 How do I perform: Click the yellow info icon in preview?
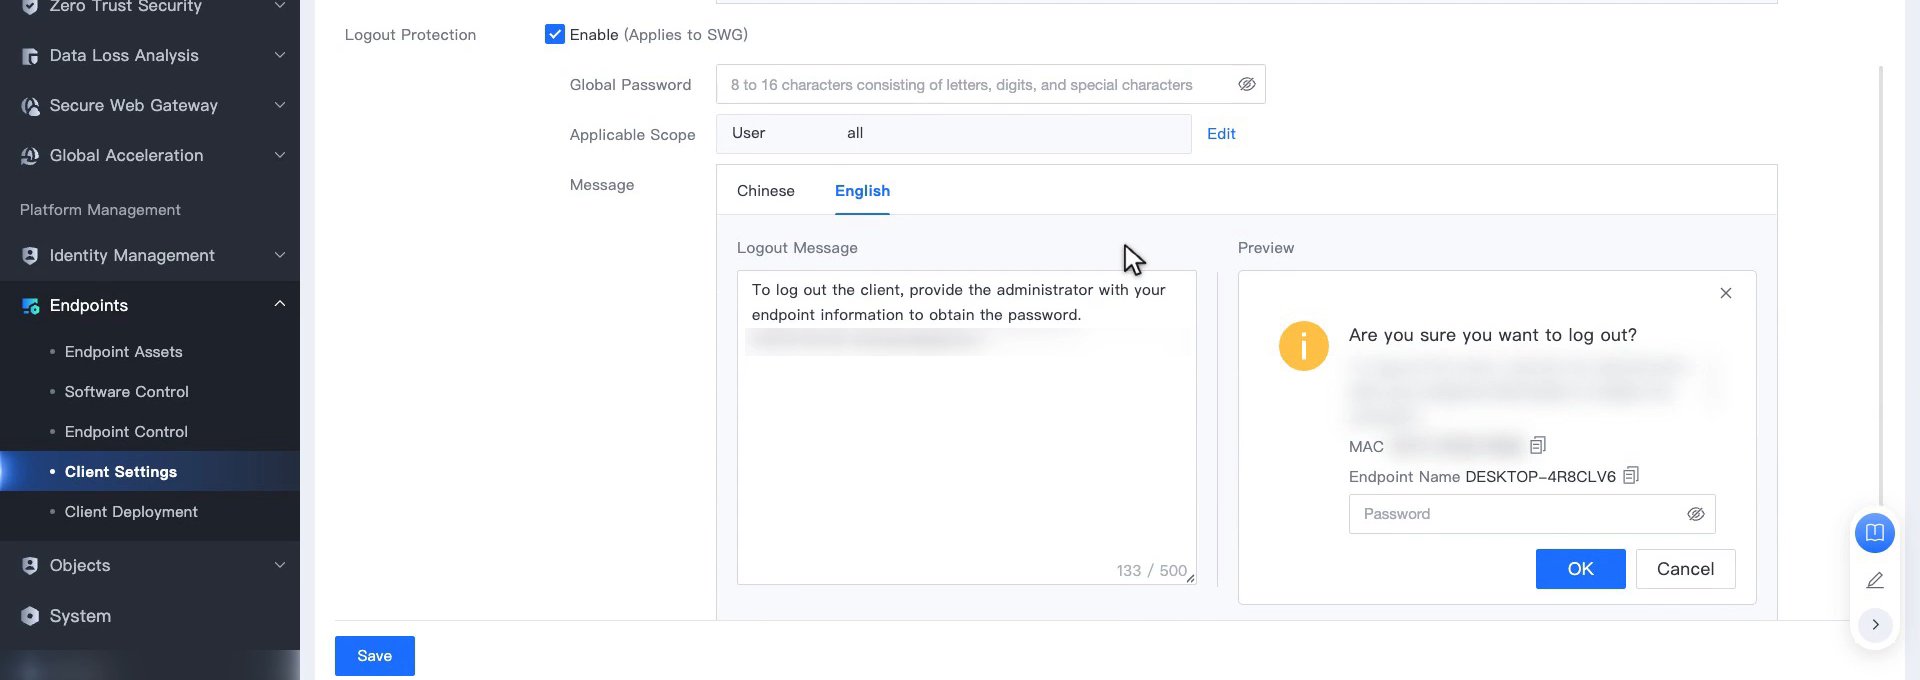(x=1304, y=346)
